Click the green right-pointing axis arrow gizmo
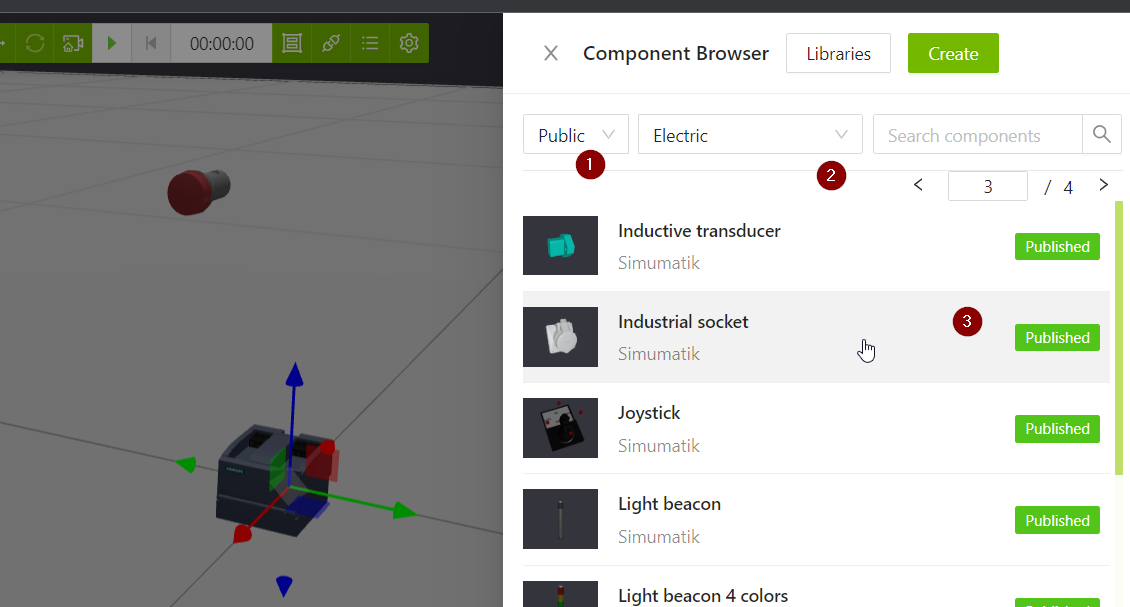This screenshot has height=607, width=1130. tap(405, 511)
